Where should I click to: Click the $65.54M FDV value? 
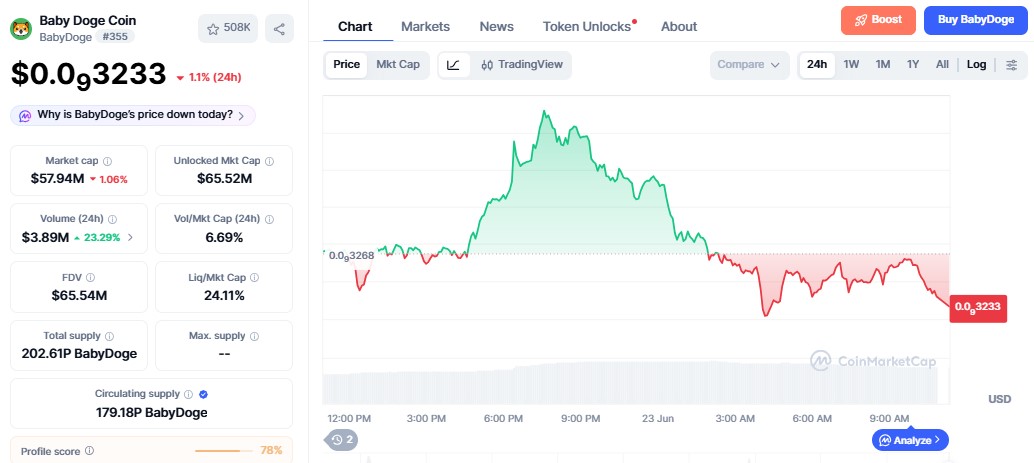click(79, 295)
